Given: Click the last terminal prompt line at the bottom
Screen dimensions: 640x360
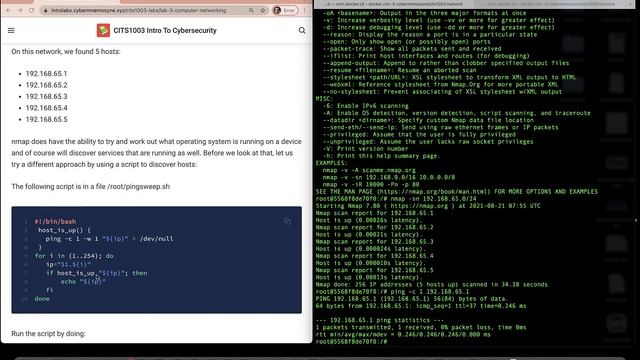Looking at the screenshot, I should (351, 341).
